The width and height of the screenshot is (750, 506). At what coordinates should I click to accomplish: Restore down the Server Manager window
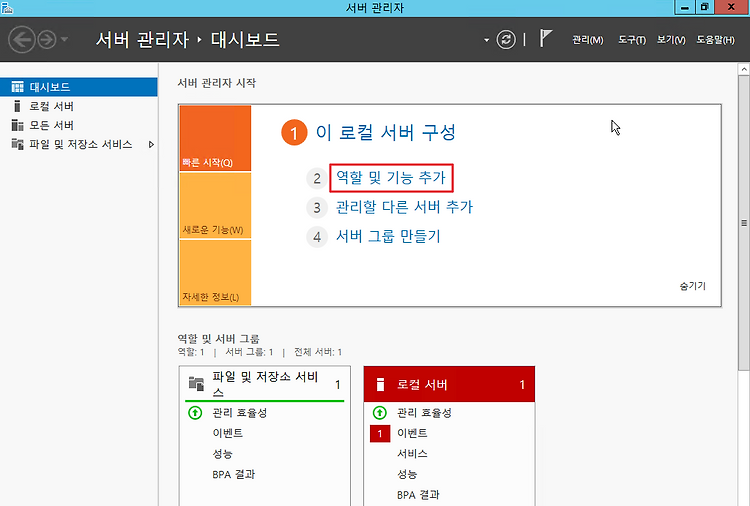(705, 7)
